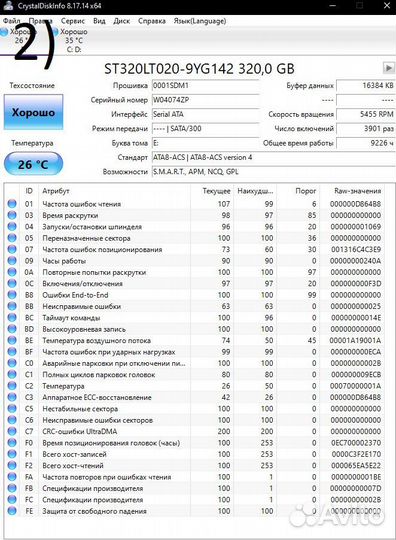Select the Защита от свободного падения row
The image size is (396, 540).
(x=195, y=510)
